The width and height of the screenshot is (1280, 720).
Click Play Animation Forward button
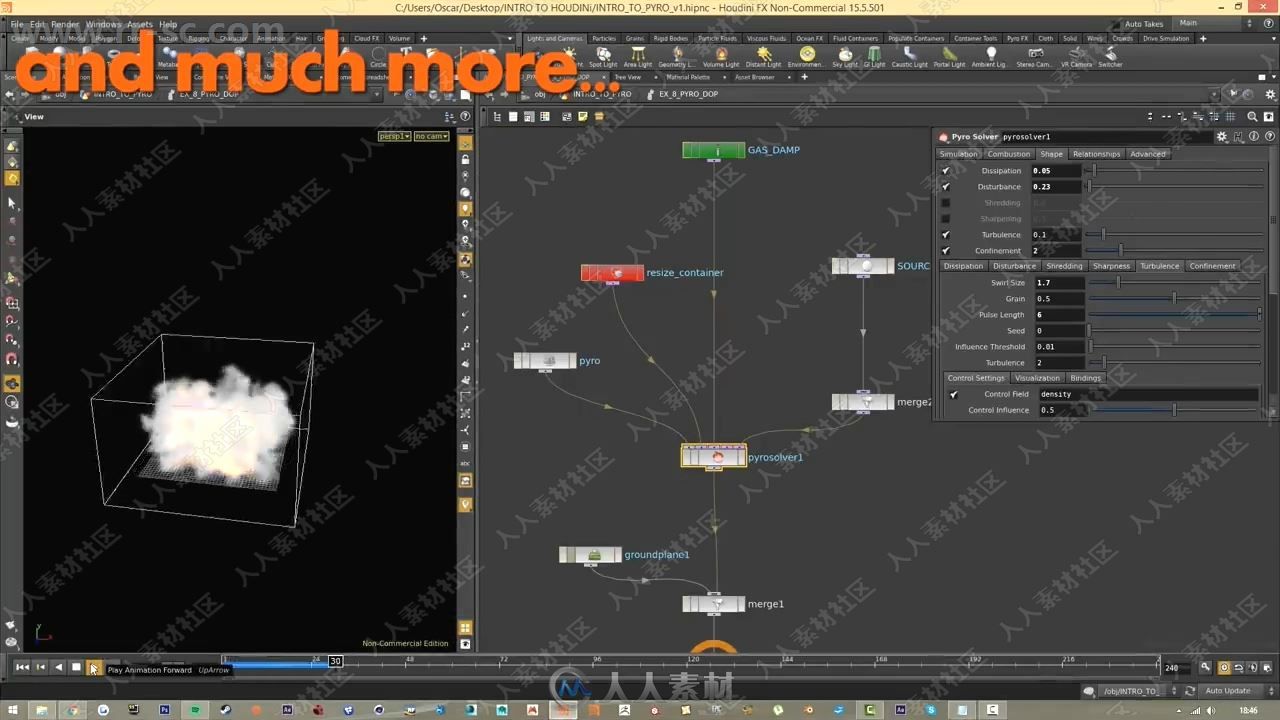pyautogui.click(x=93, y=667)
